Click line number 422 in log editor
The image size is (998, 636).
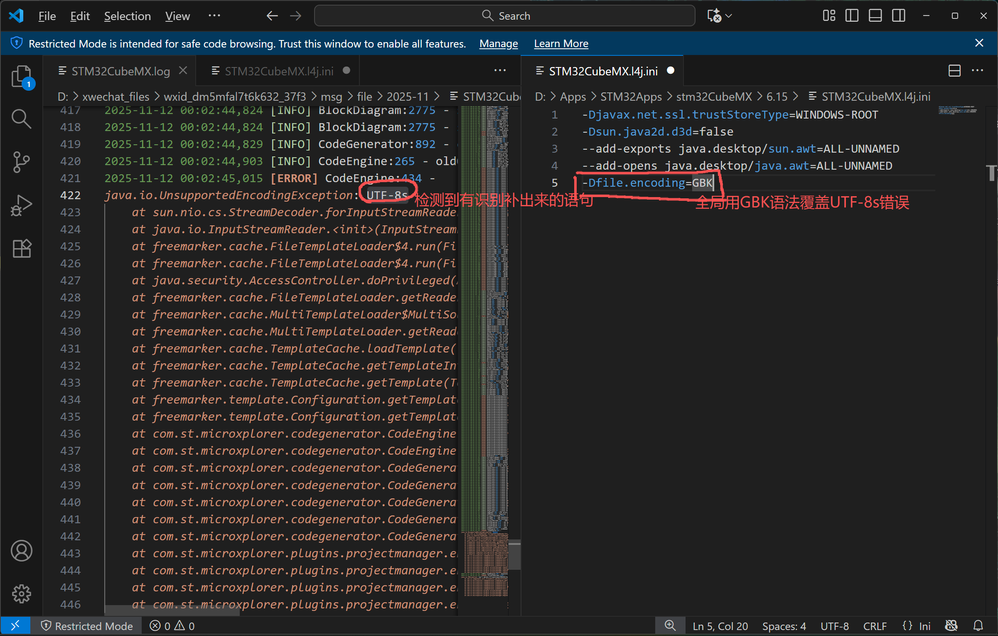point(71,195)
